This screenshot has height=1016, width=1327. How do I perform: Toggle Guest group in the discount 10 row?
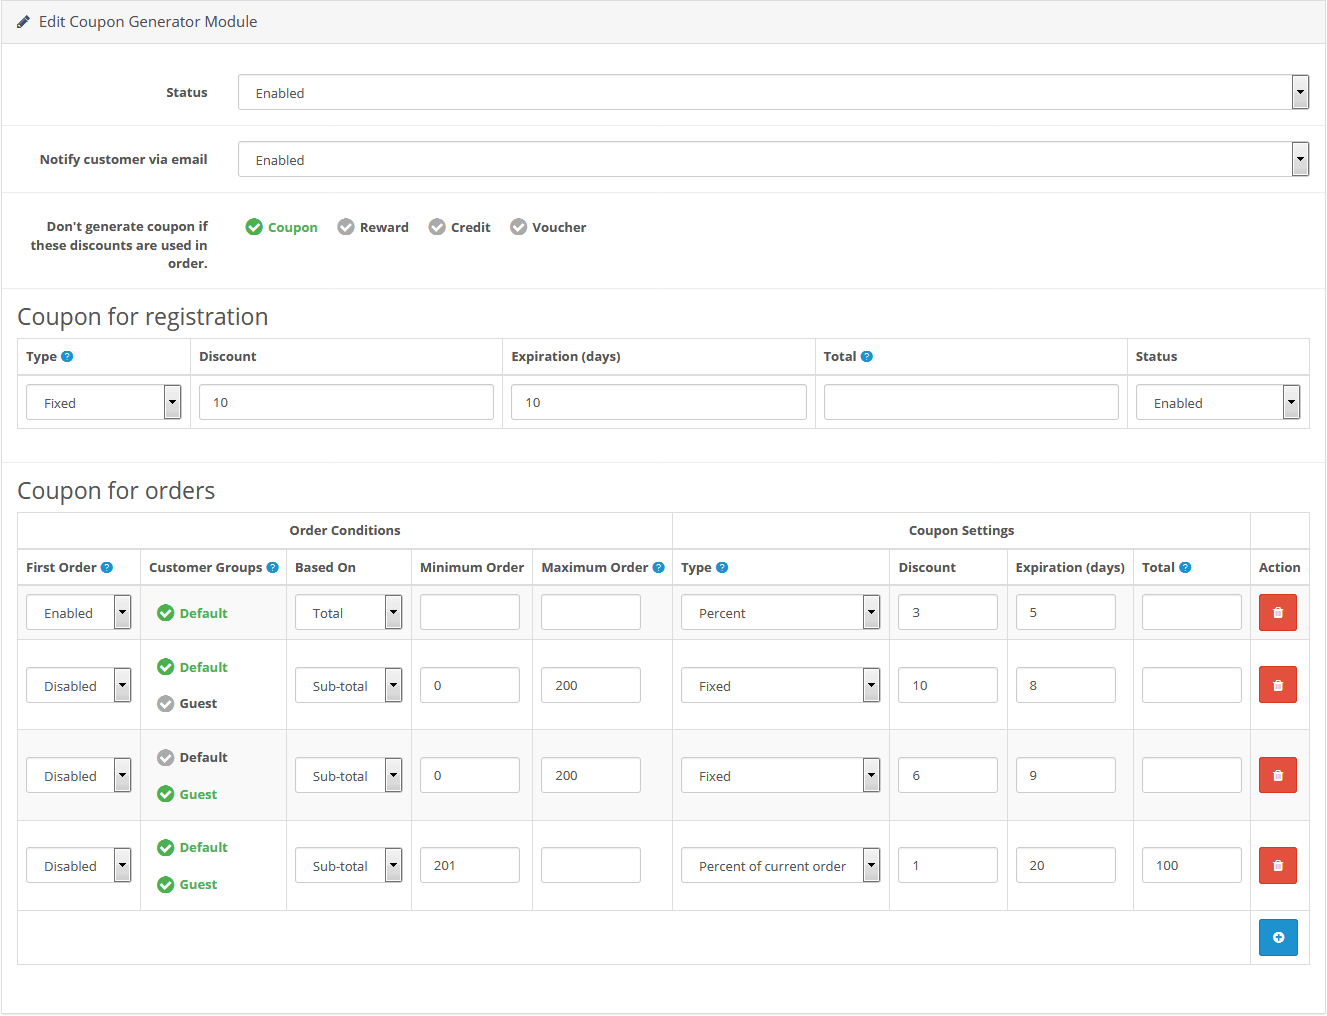point(166,703)
